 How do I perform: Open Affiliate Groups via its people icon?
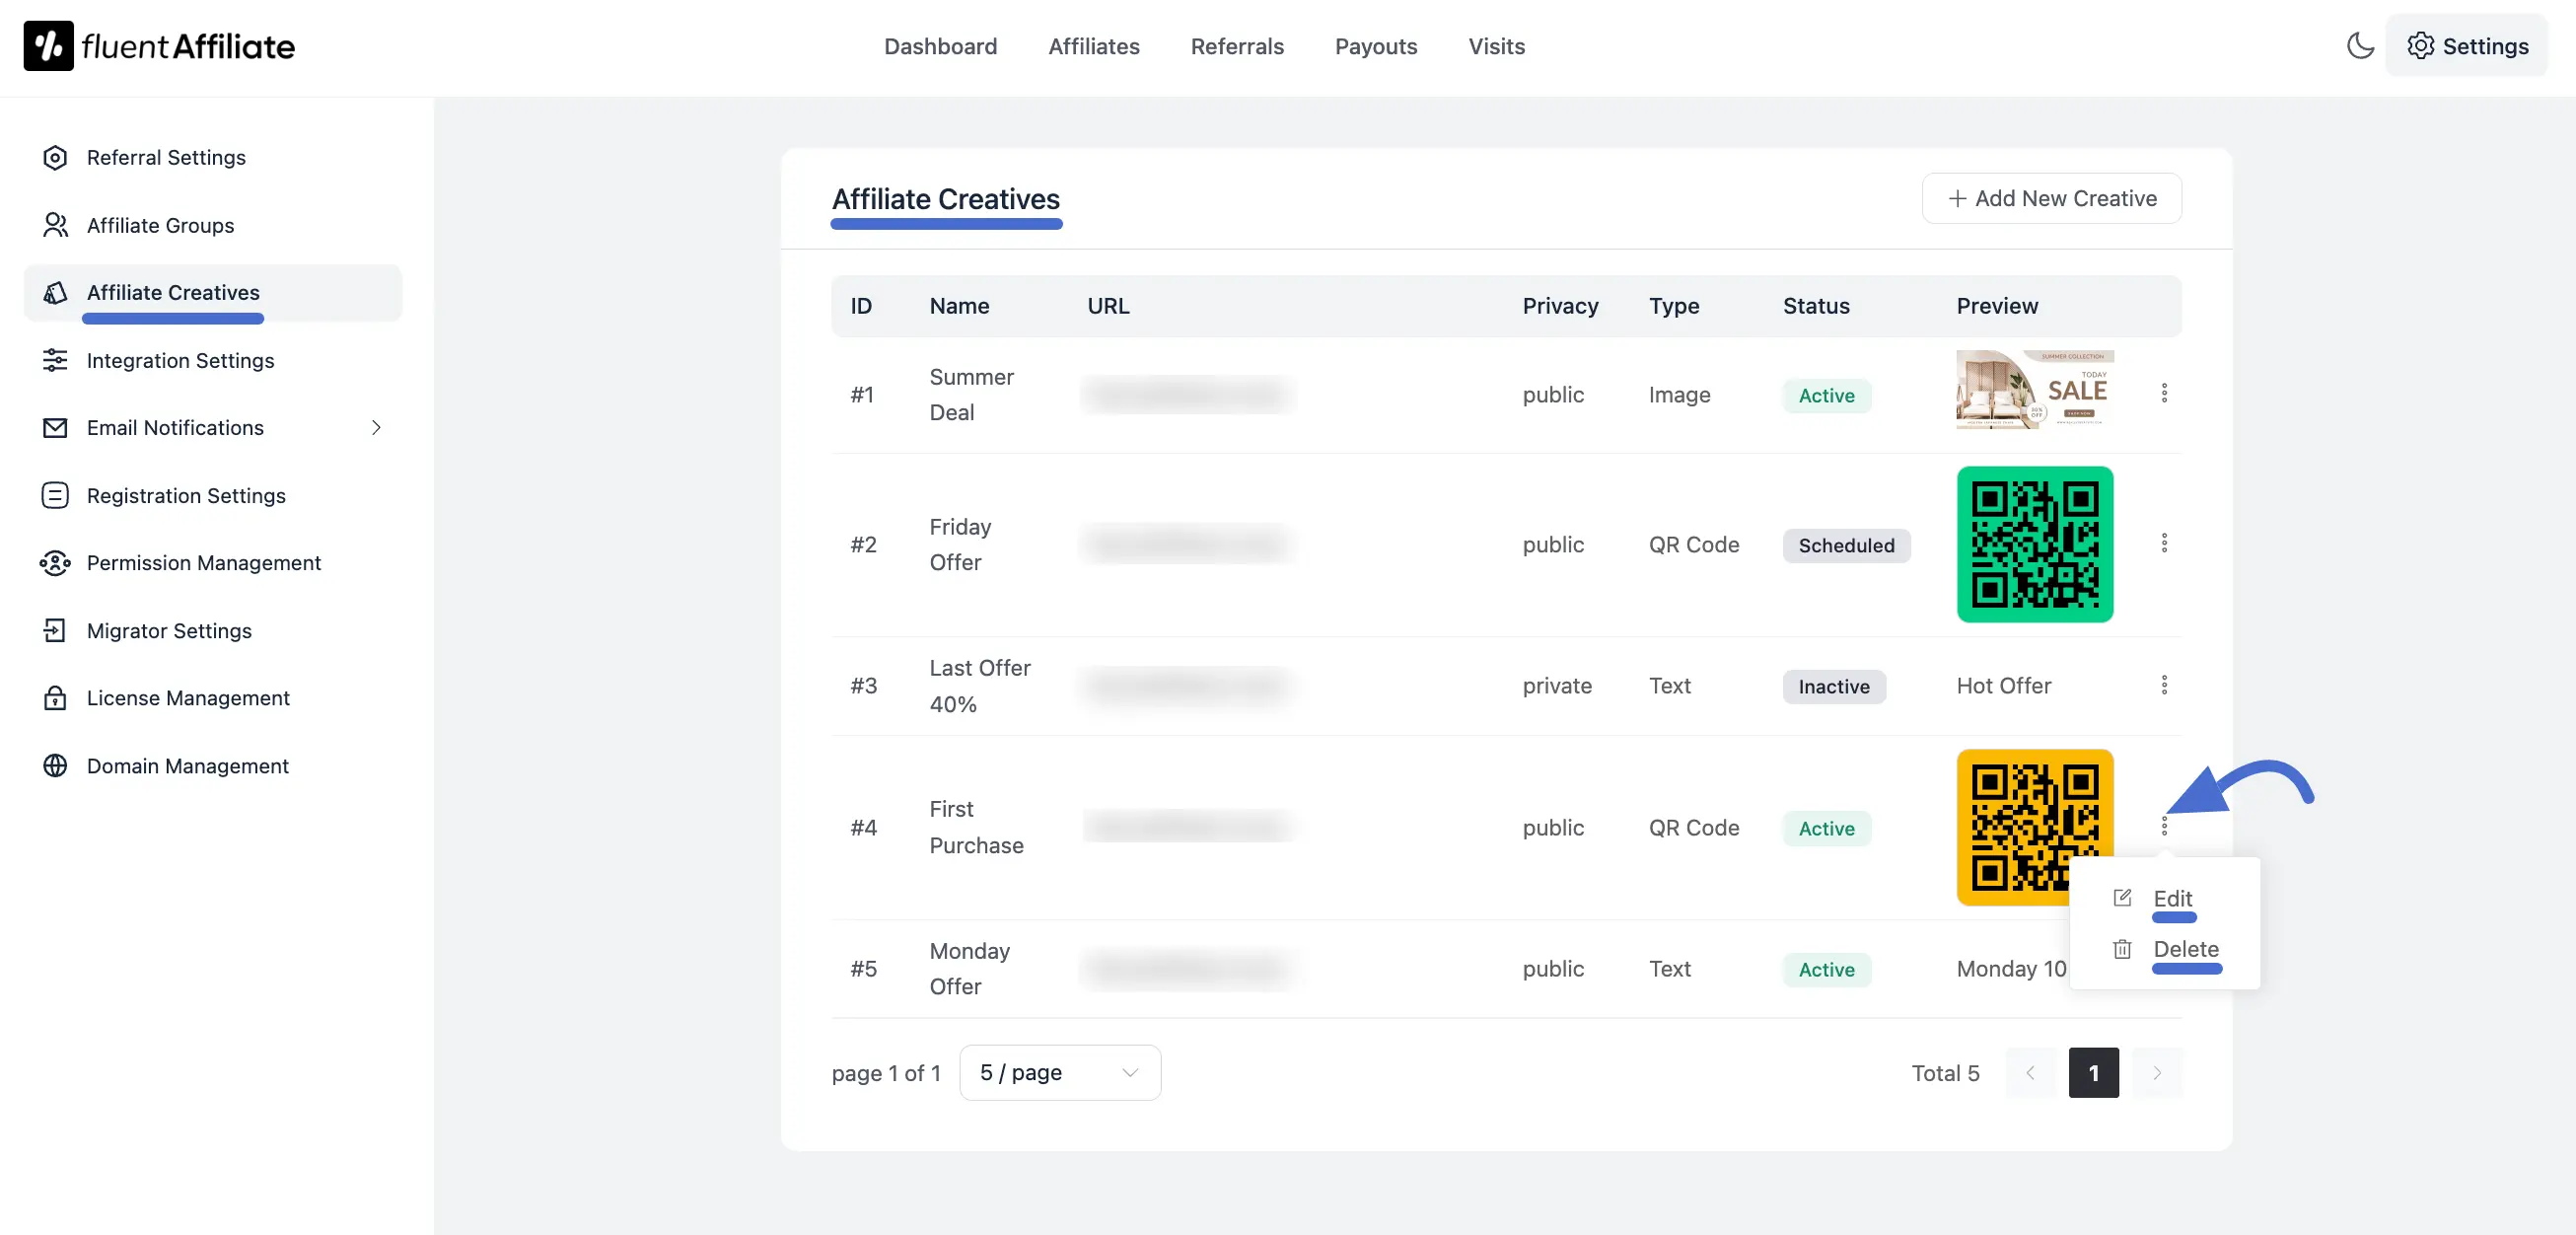55,225
